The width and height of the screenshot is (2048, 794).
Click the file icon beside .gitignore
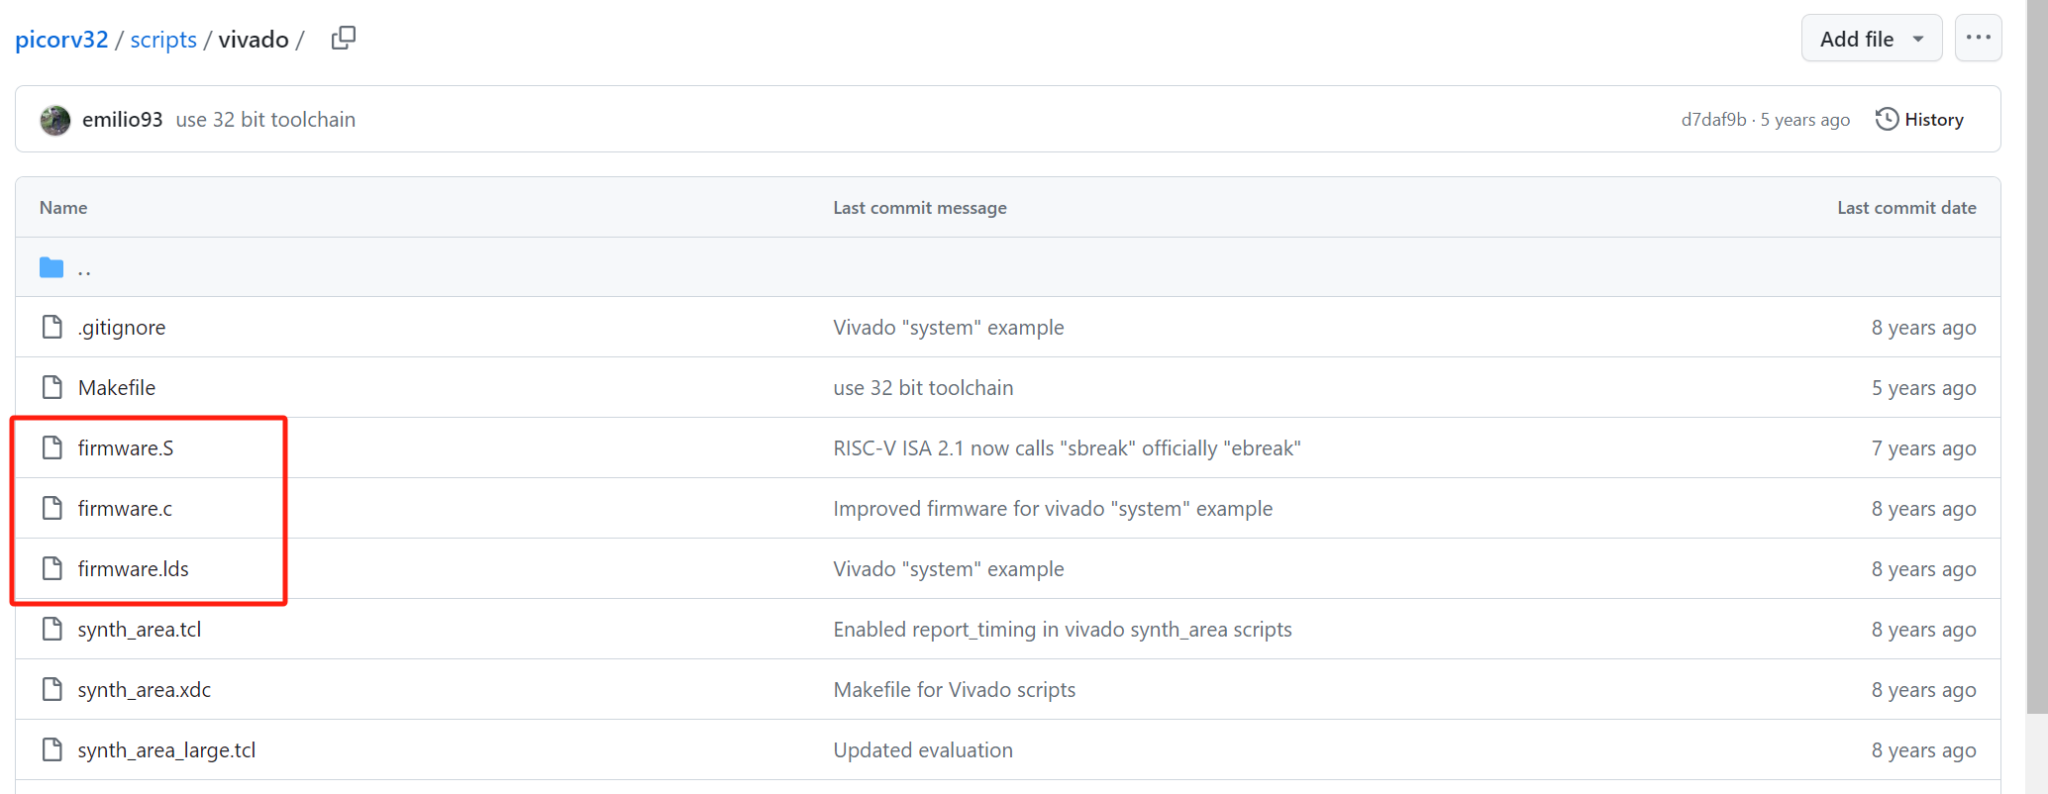[x=52, y=327]
